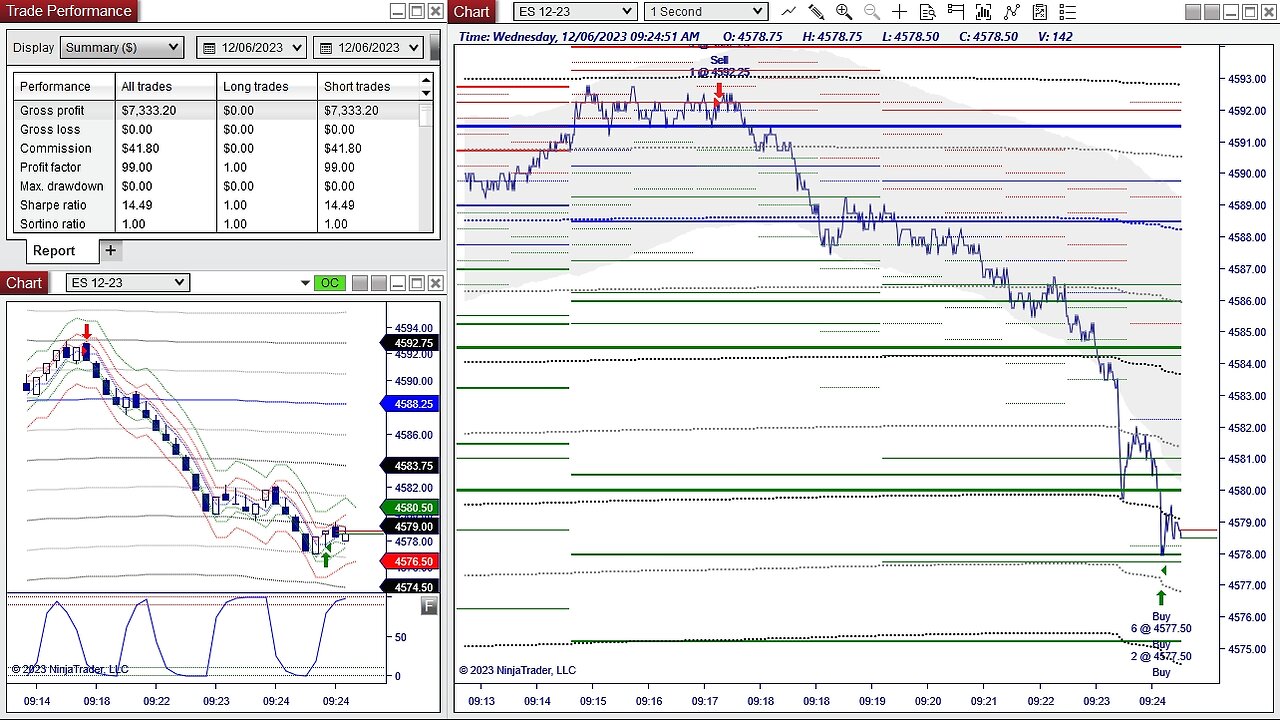1280x720 pixels.
Task: Click the green buy arrow on small chart
Action: [325, 558]
